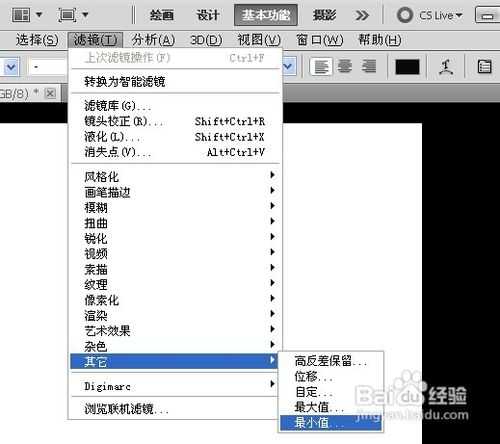
Task: Open the black text color swatch
Action: coord(407,67)
